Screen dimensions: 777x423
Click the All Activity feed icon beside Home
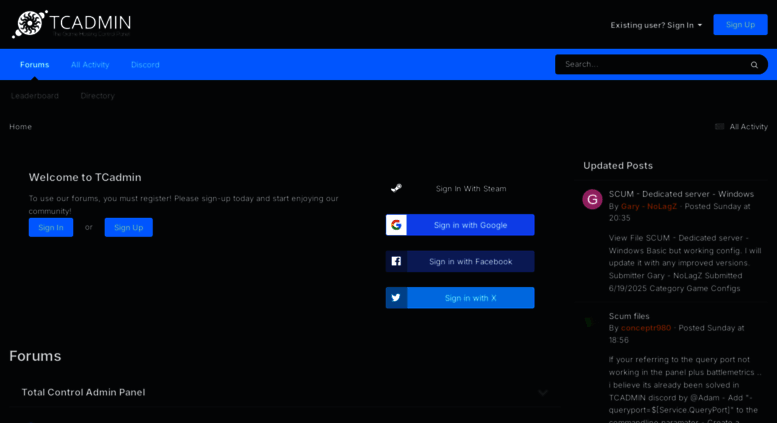tap(720, 127)
